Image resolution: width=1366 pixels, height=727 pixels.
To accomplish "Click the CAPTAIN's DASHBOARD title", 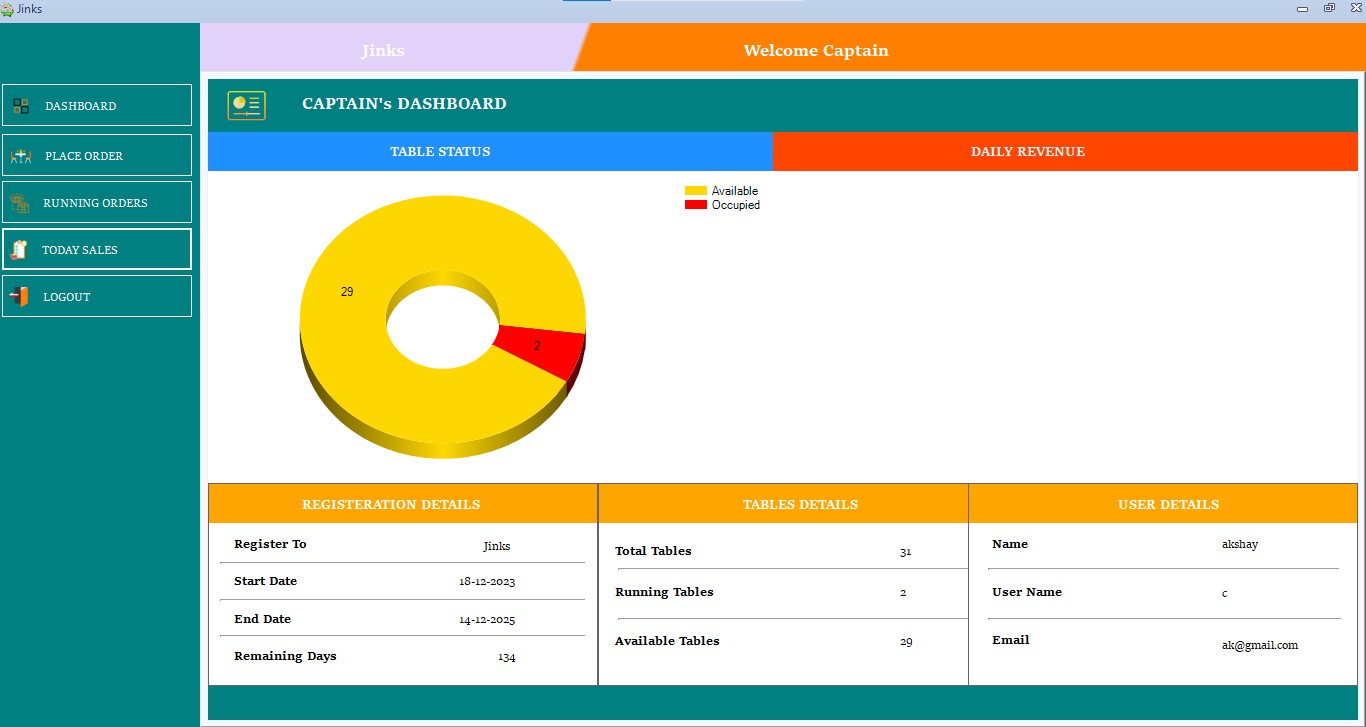I will click(x=404, y=104).
